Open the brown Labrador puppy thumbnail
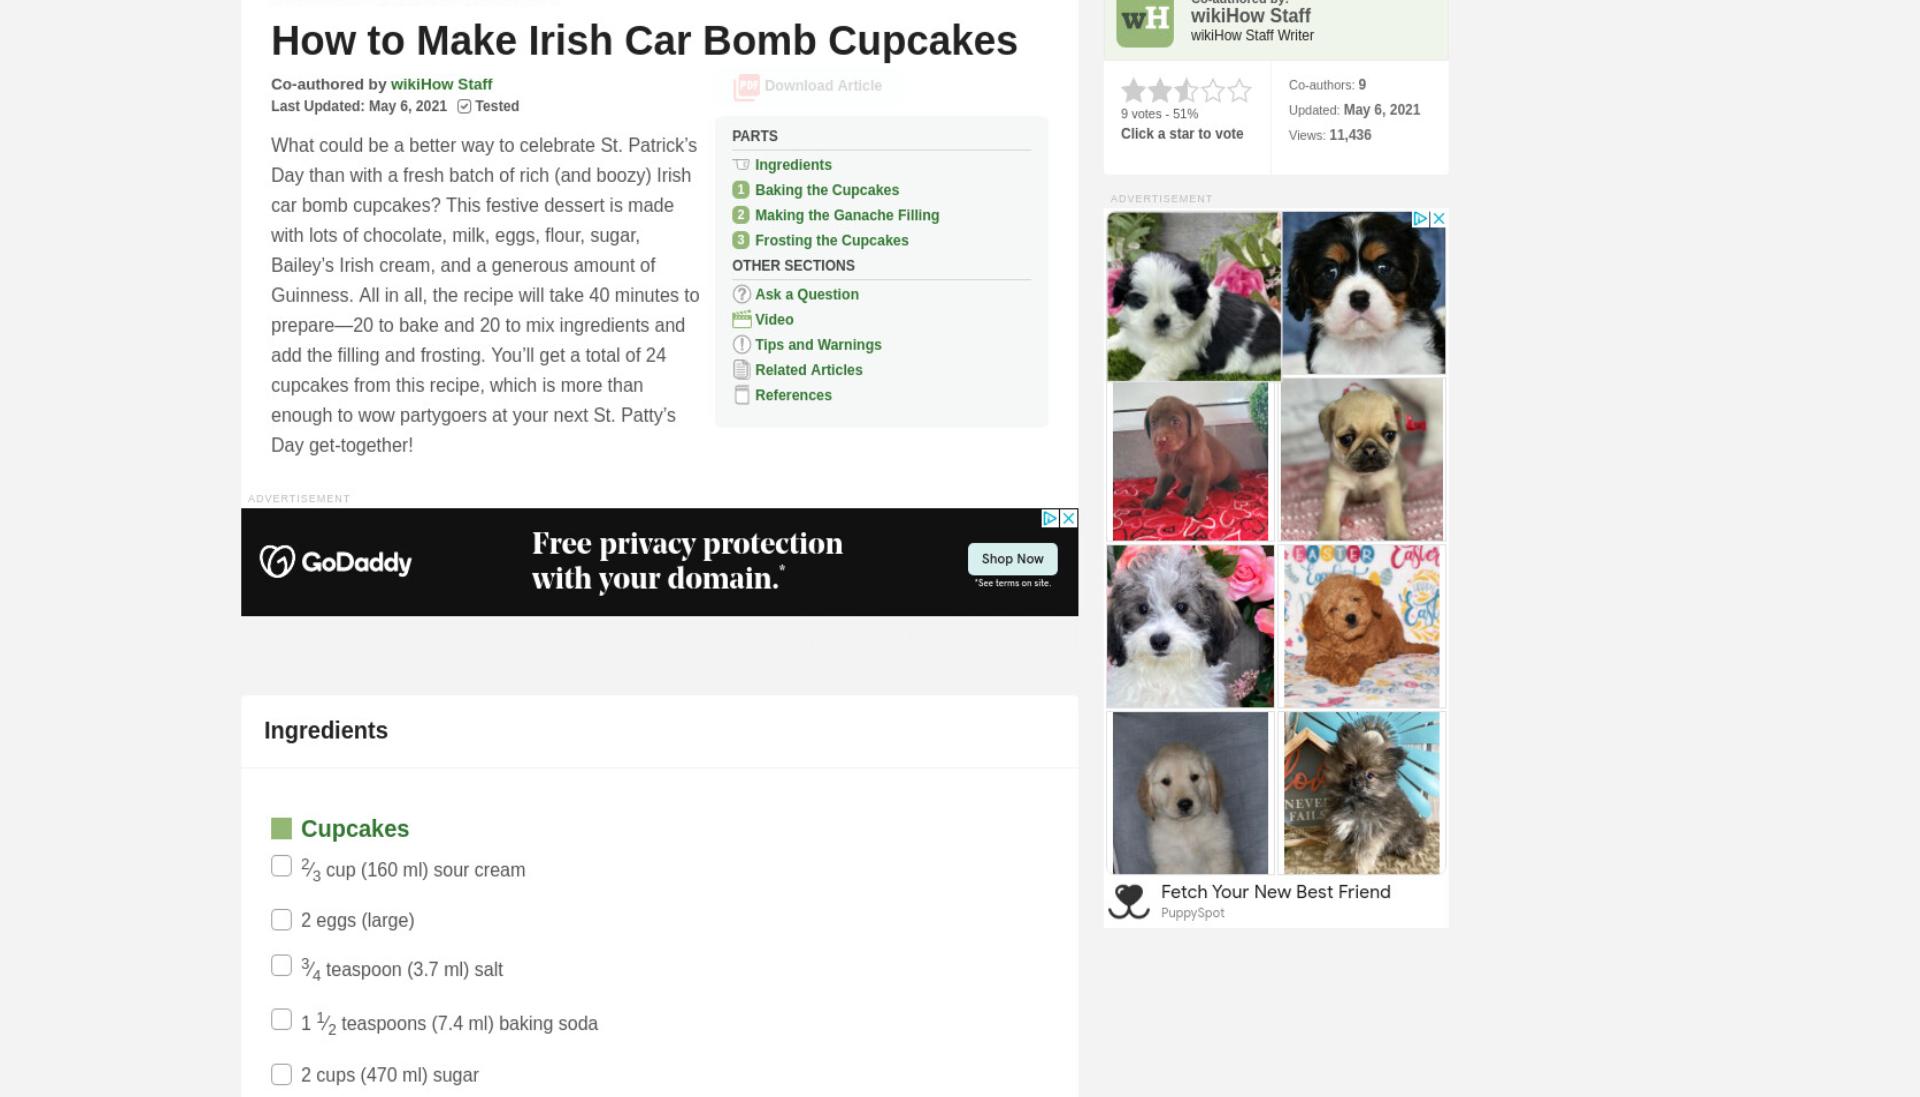Viewport: 1920px width, 1097px height. point(1190,461)
